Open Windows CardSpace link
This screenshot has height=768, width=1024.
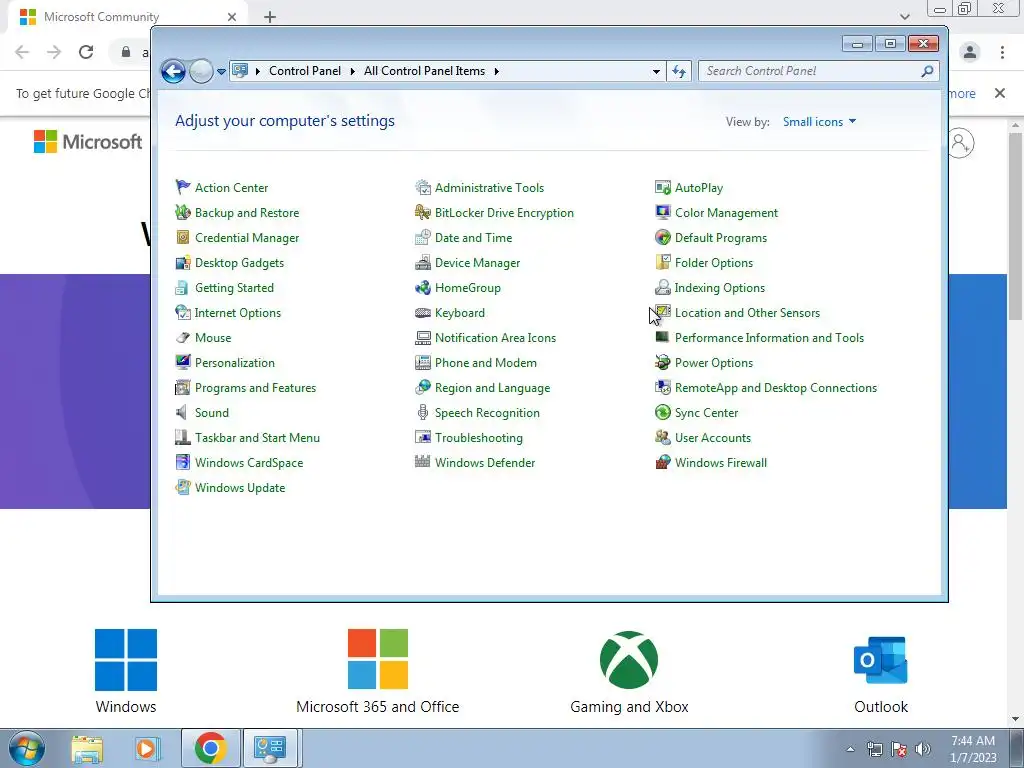pyautogui.click(x=249, y=463)
